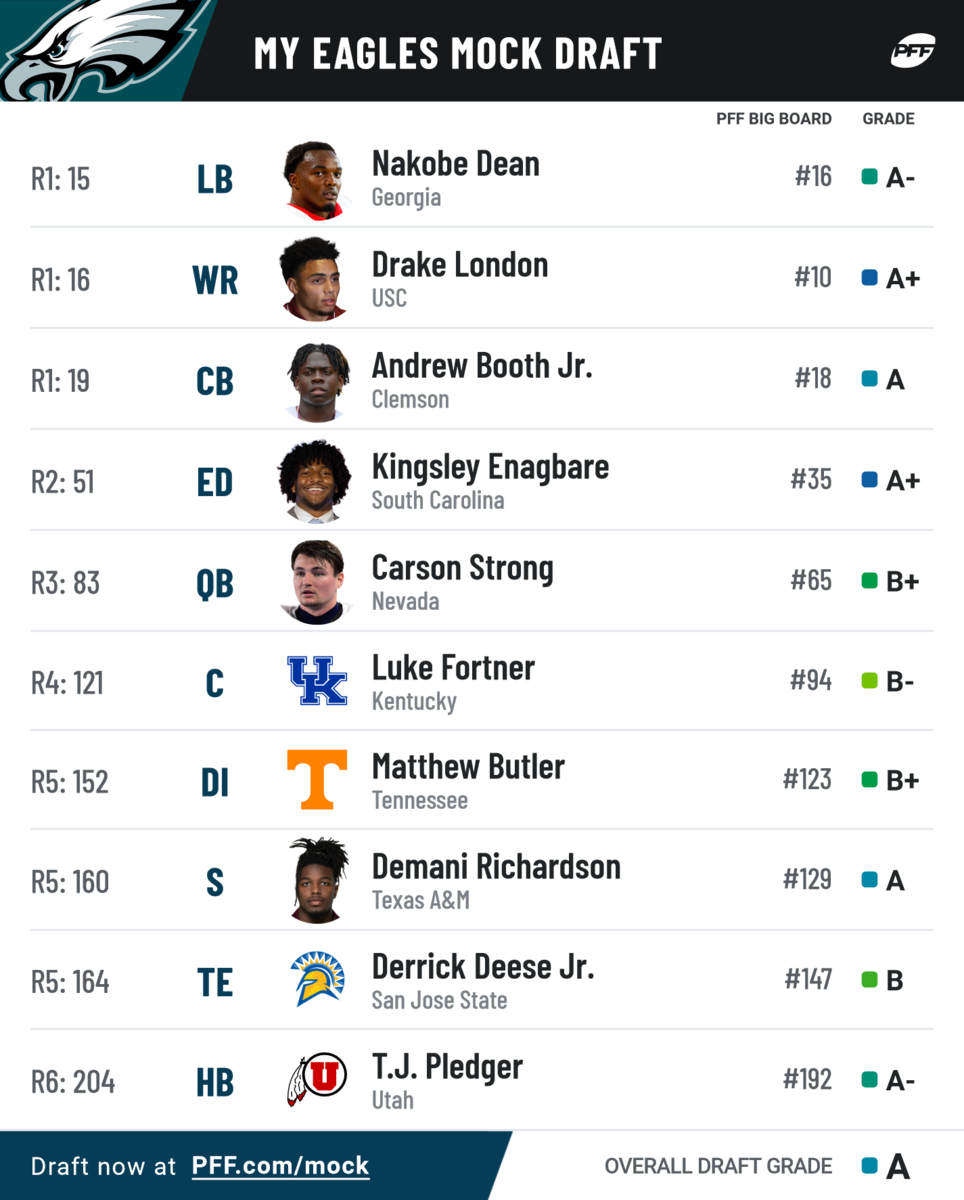The image size is (964, 1200).
Task: Click the R6: 204 pick label
Action: click(73, 1082)
